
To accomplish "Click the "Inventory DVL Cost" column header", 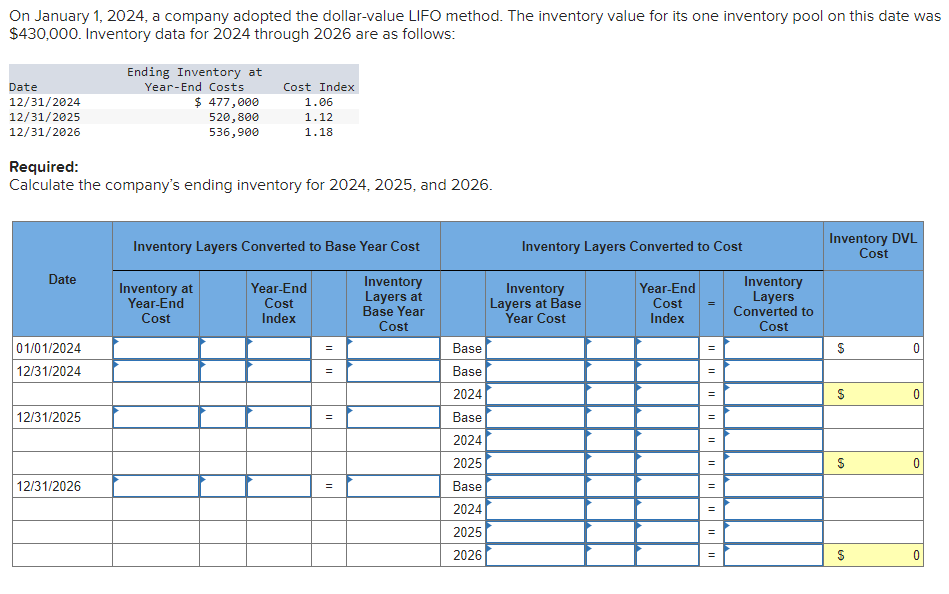I will click(x=873, y=246).
